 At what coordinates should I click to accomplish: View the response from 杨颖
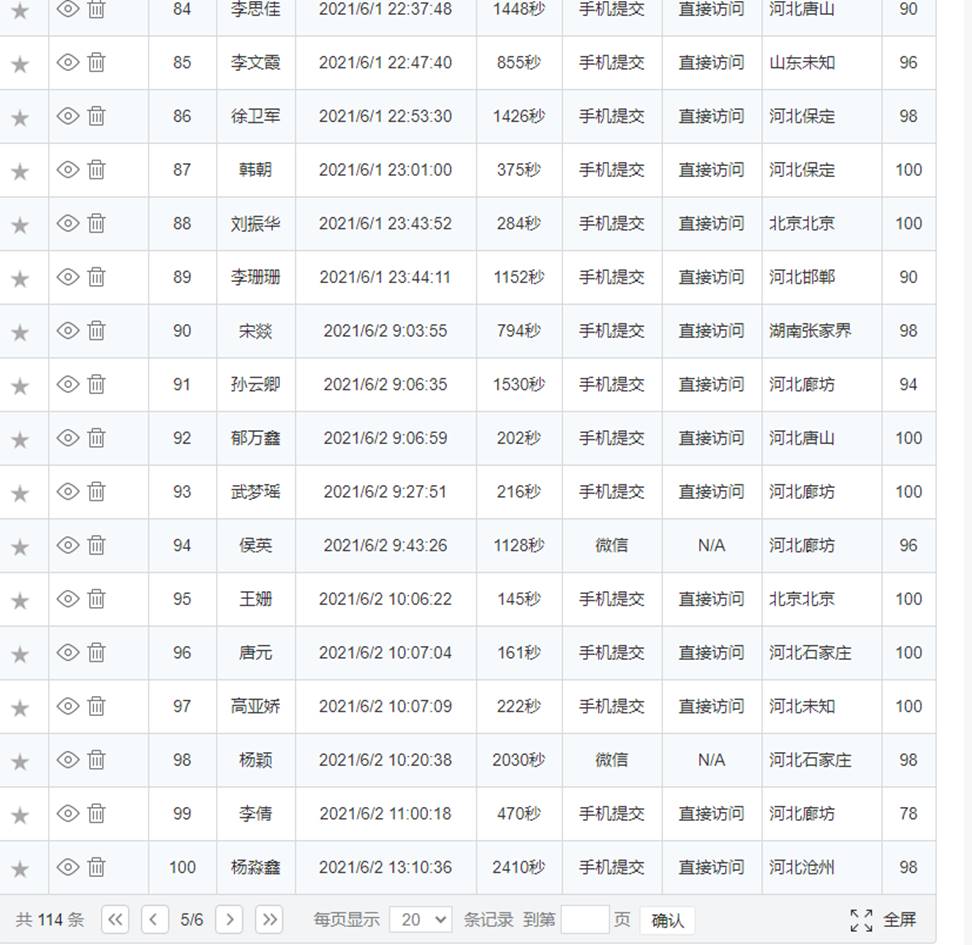coord(67,760)
